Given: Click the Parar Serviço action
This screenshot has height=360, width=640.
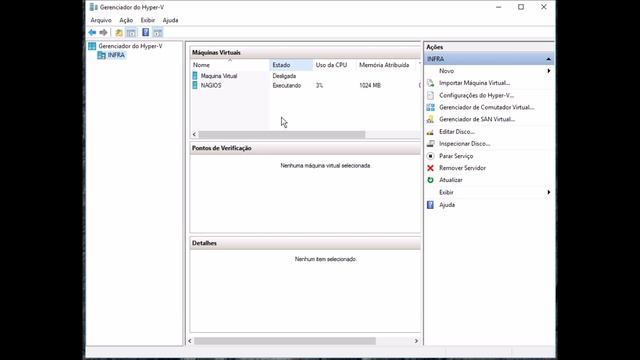Looking at the screenshot, I should [456, 156].
